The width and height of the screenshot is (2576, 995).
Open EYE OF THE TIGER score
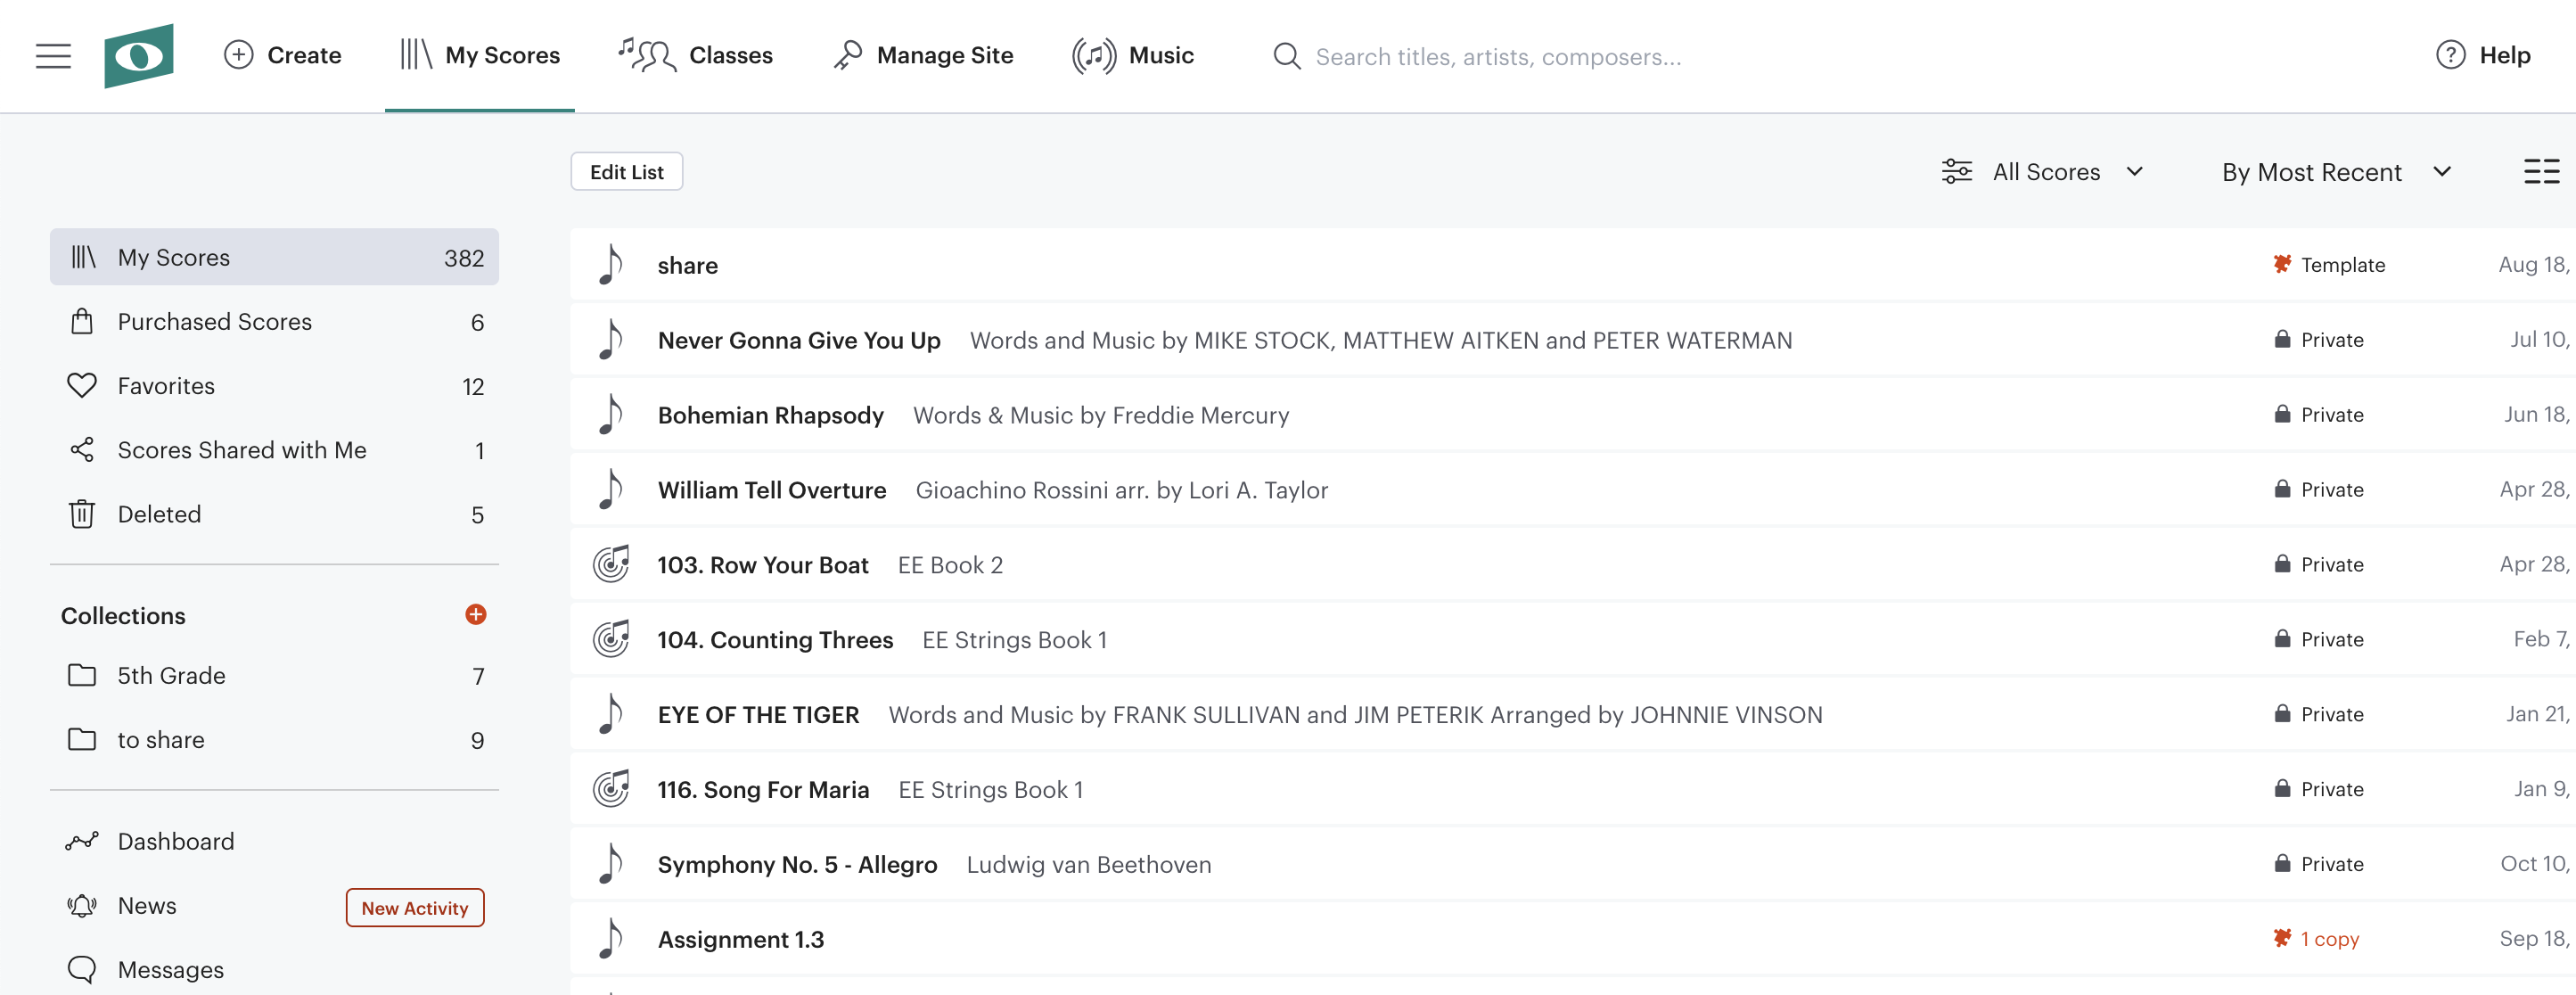tap(758, 715)
